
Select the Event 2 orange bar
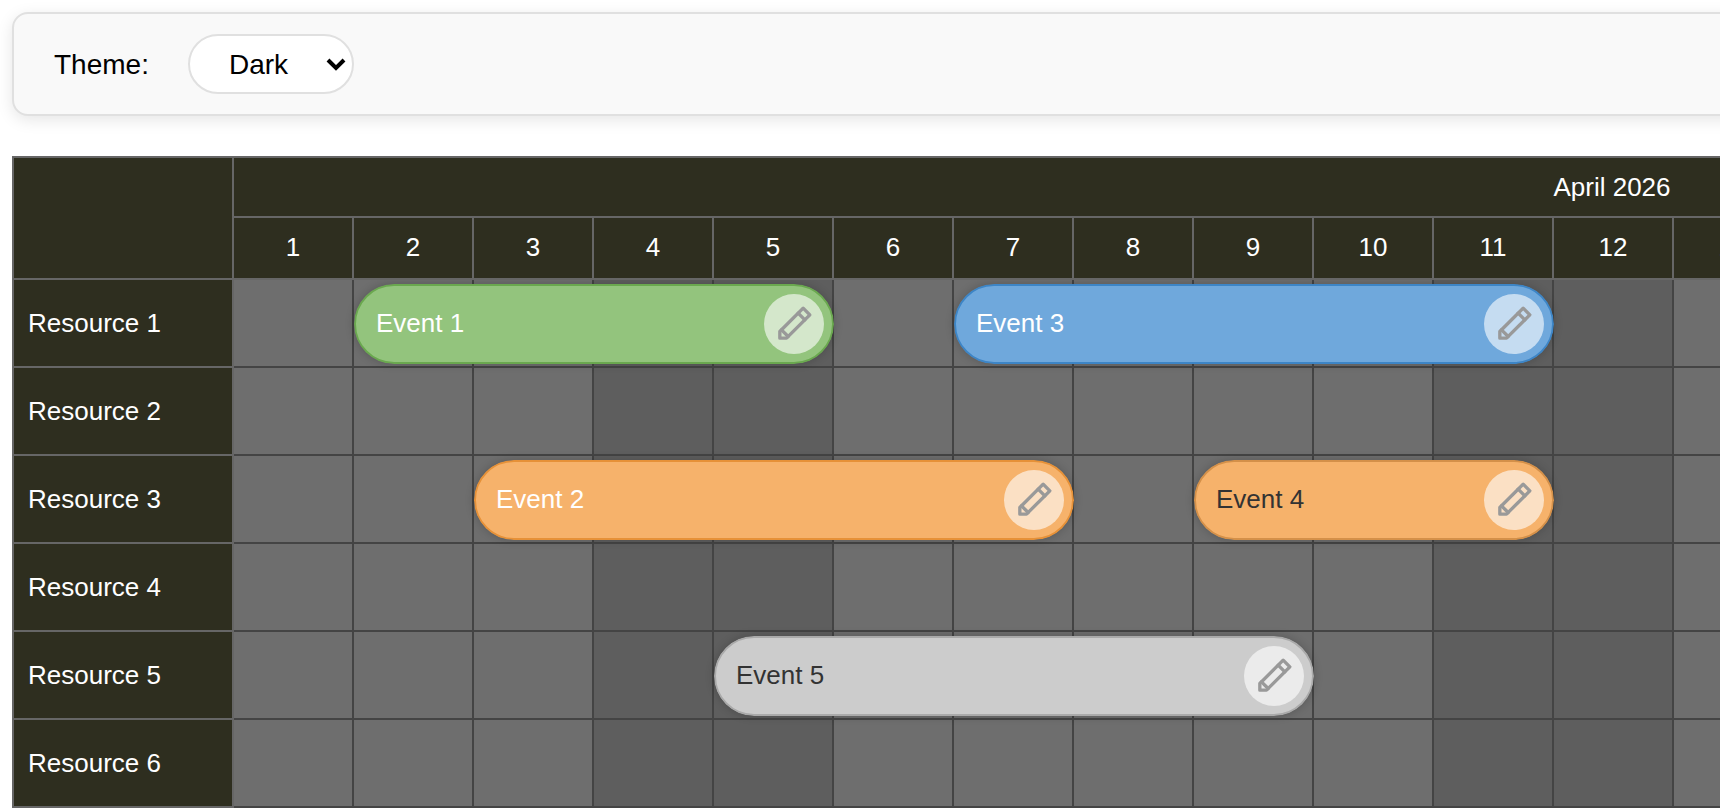click(700, 499)
